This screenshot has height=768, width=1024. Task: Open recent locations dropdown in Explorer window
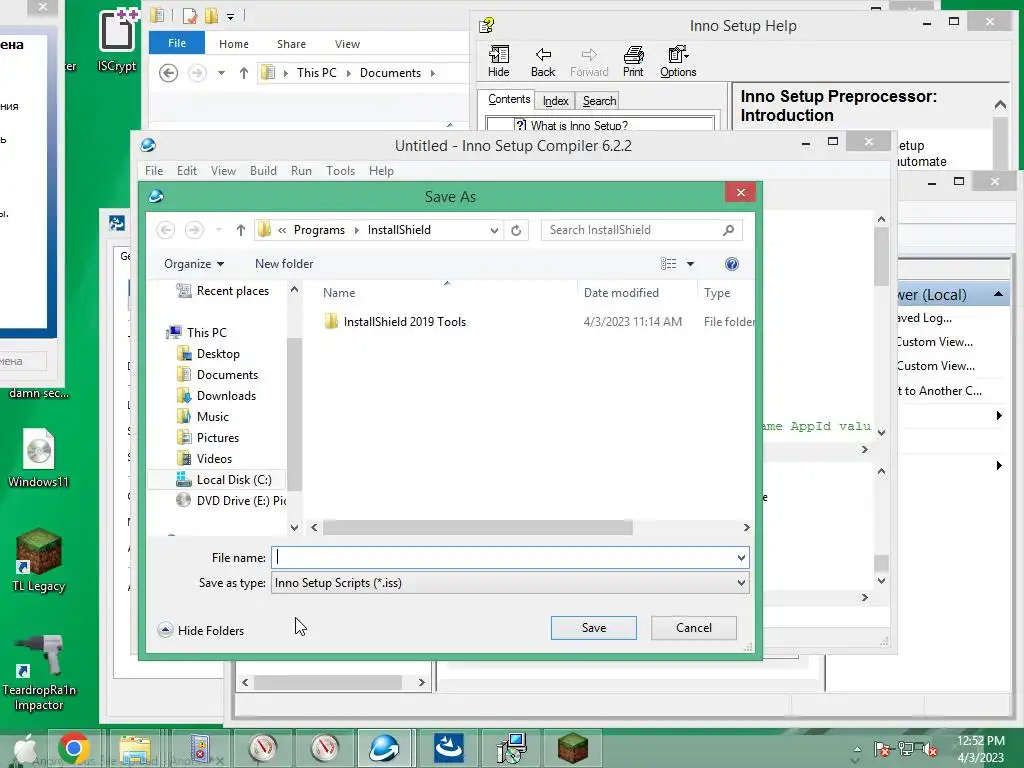click(221, 72)
